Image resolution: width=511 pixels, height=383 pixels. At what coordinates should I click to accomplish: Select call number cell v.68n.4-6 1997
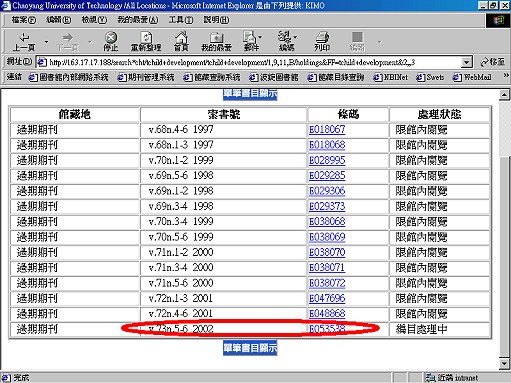pyautogui.click(x=223, y=130)
